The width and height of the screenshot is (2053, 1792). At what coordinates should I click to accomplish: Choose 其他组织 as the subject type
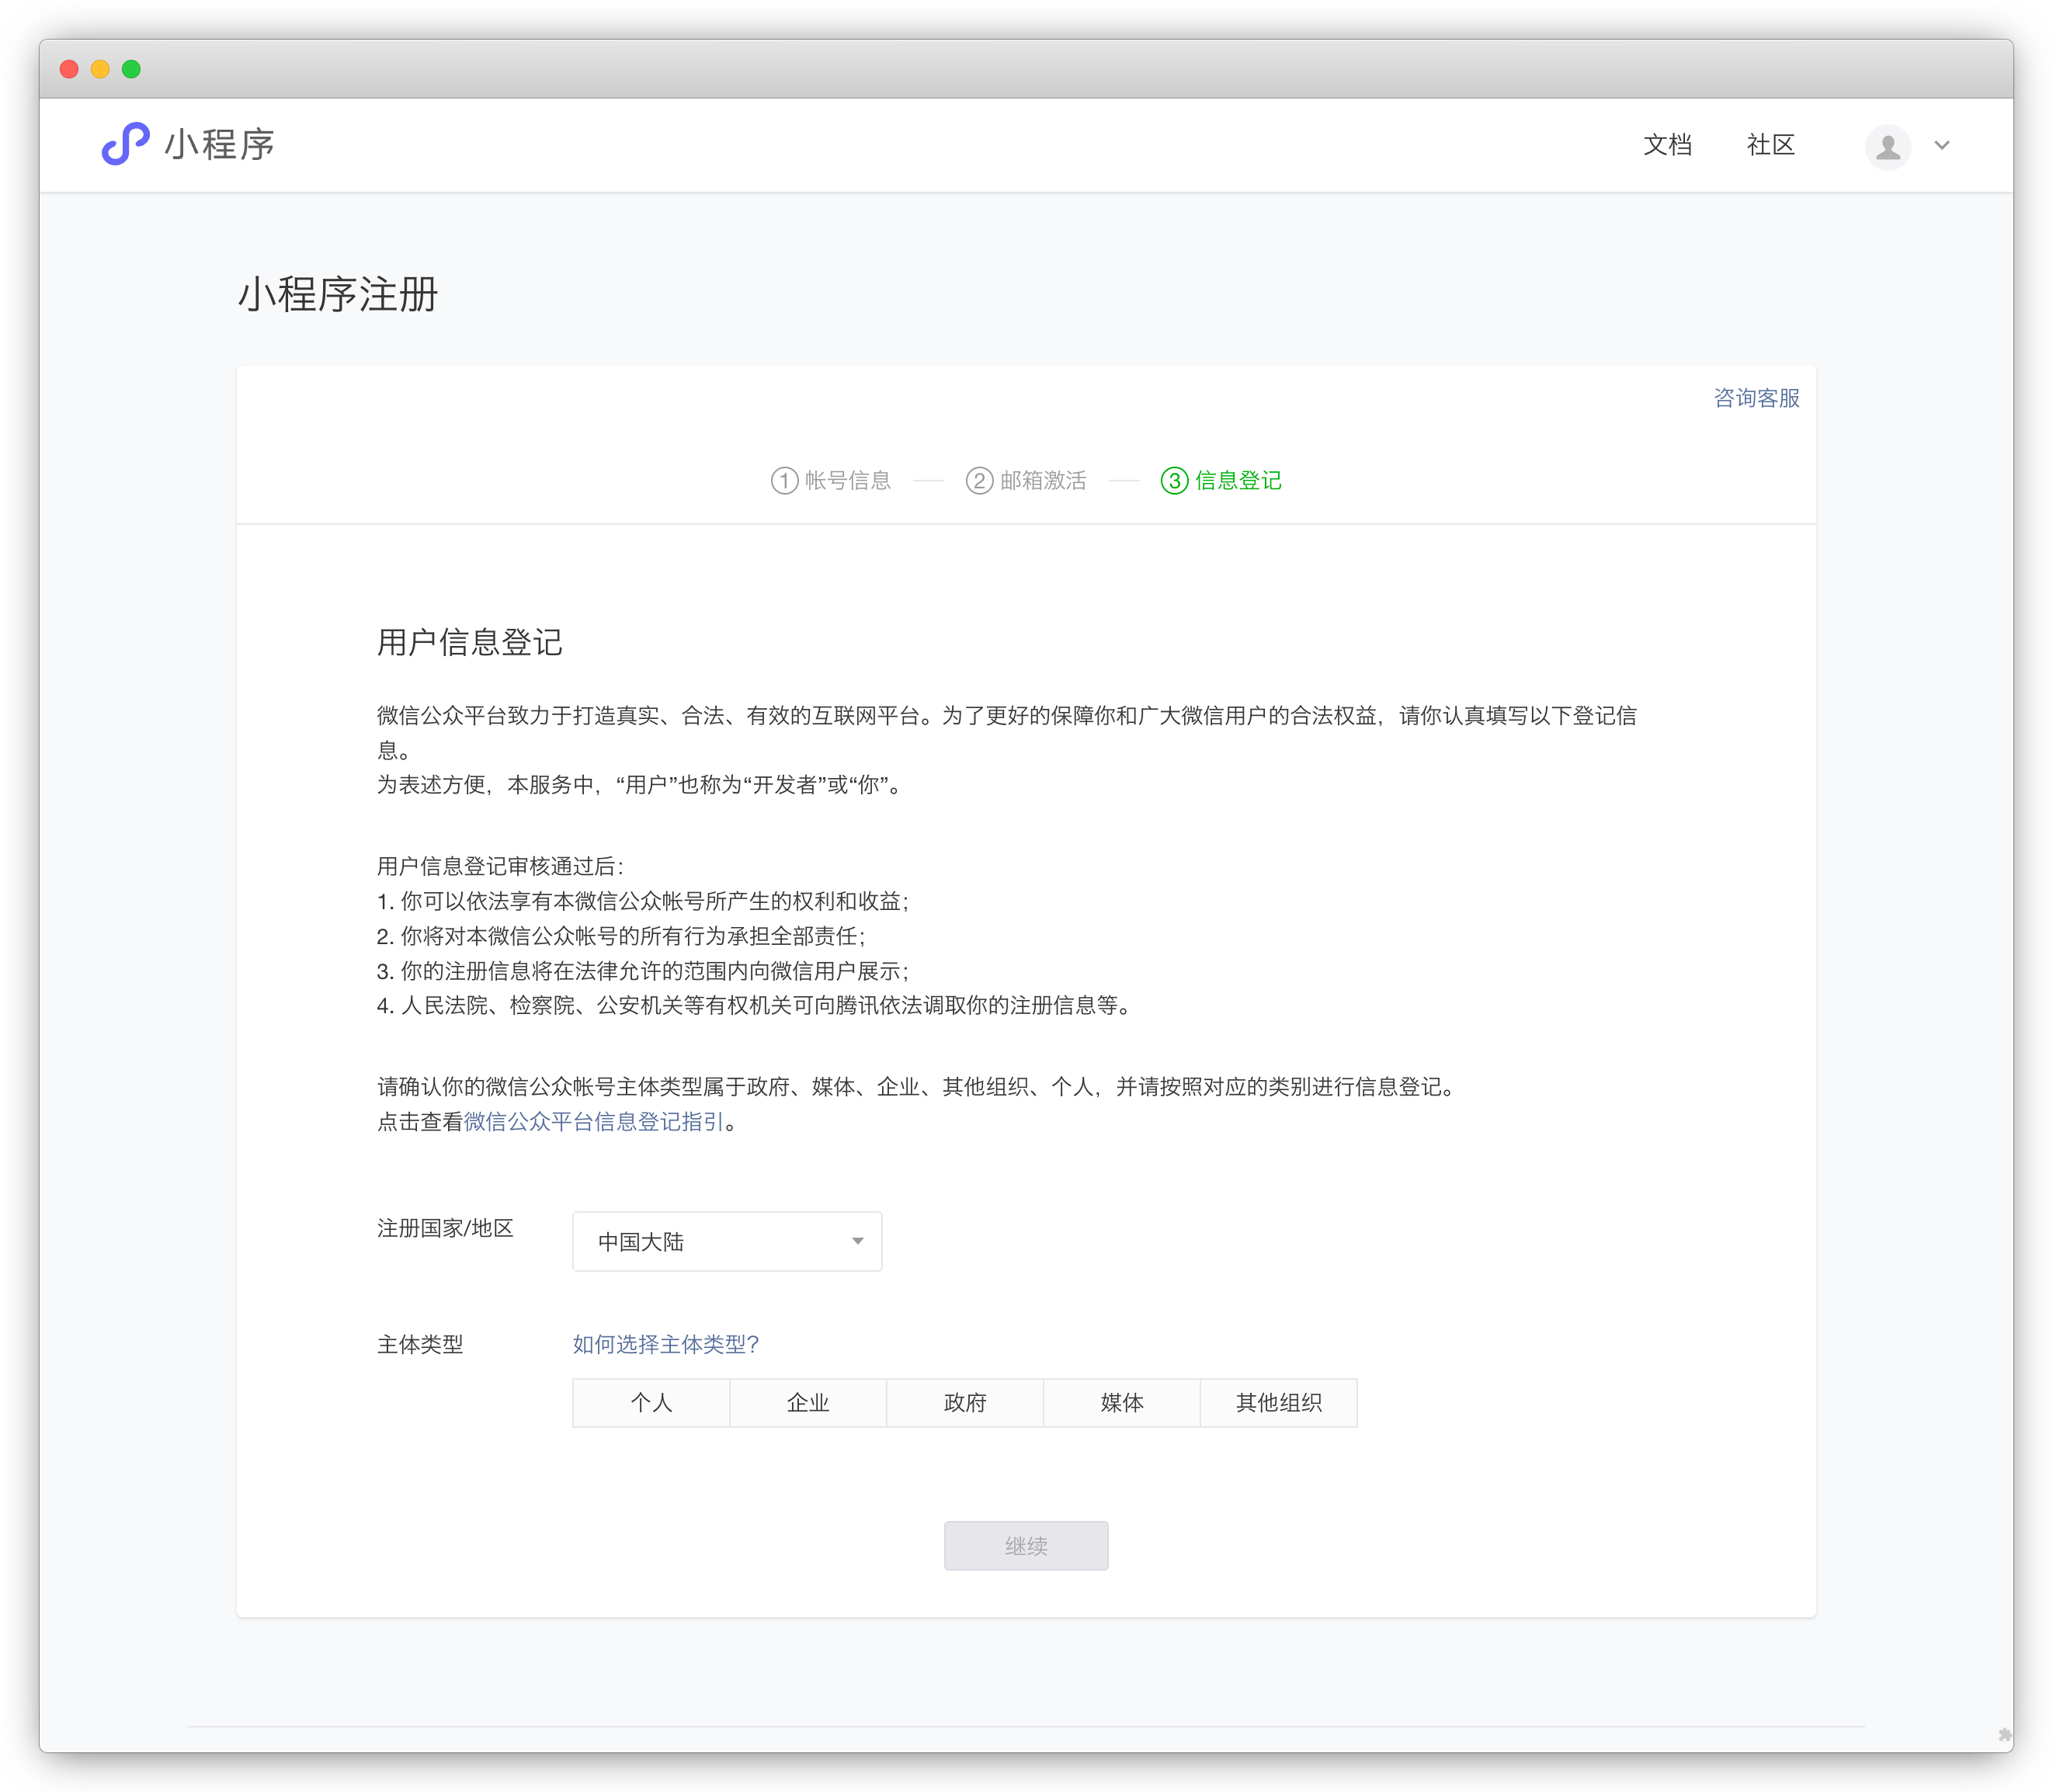click(1279, 1403)
